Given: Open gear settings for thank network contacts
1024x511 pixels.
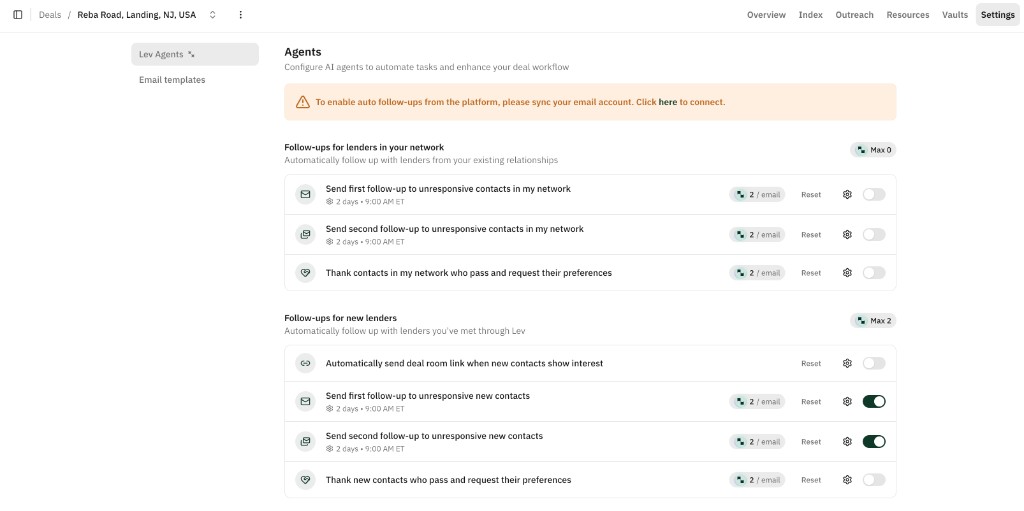Looking at the screenshot, I should point(847,272).
